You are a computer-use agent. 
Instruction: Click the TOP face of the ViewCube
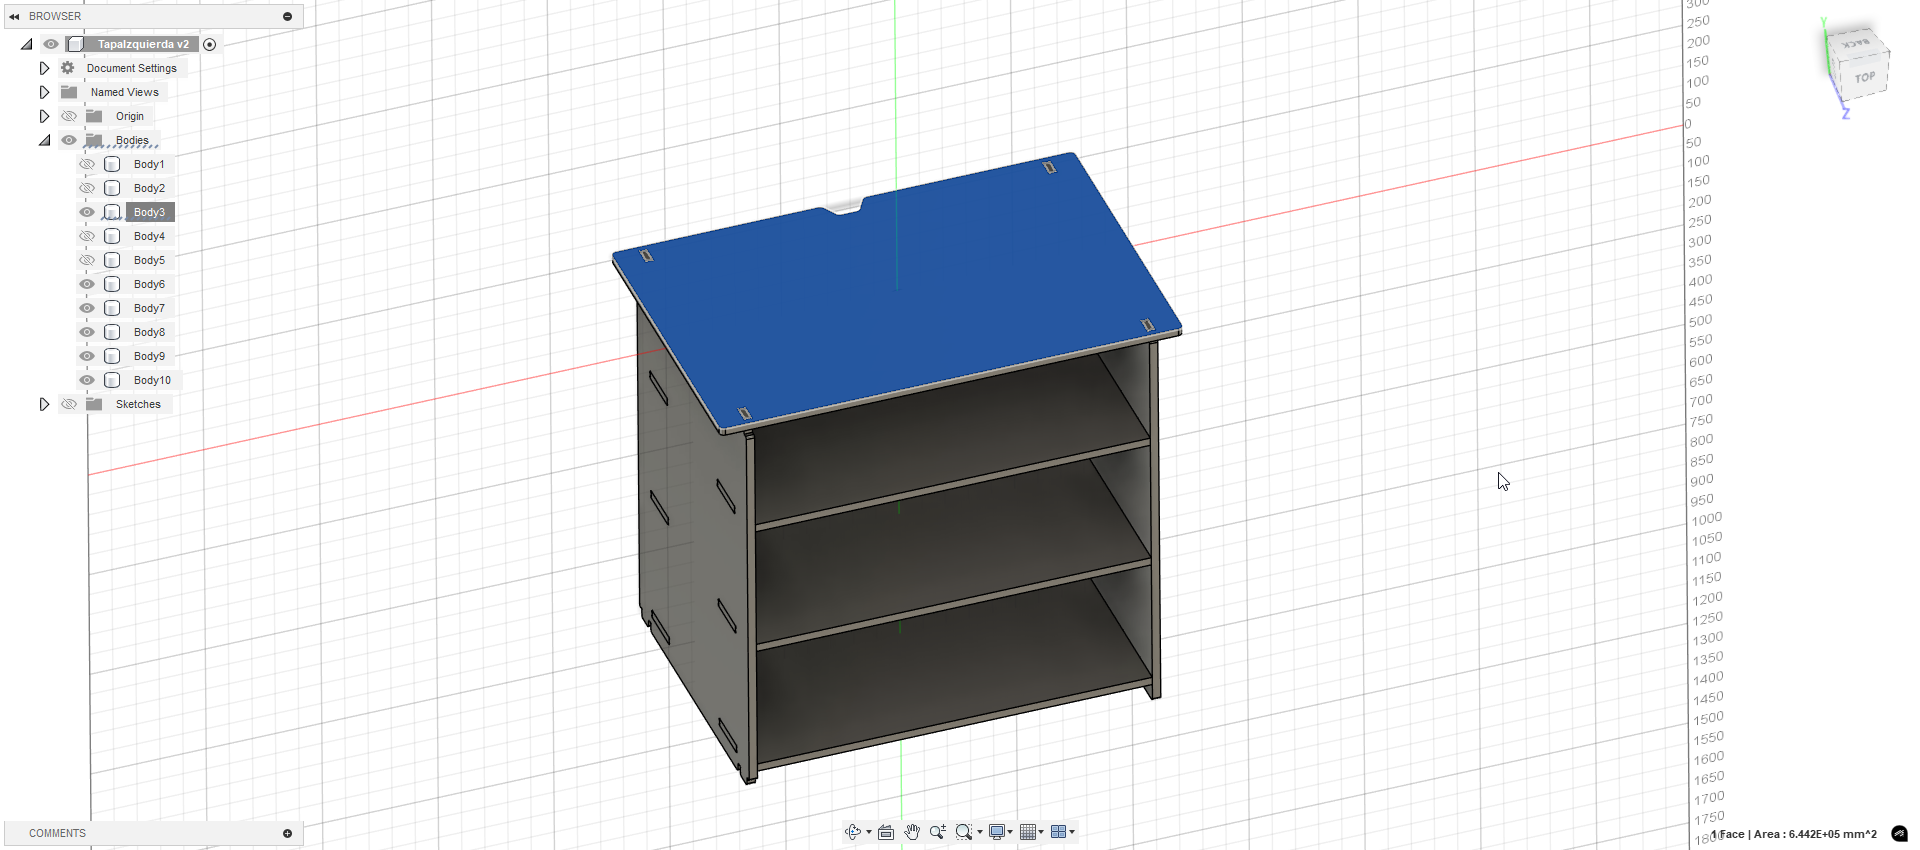(x=1864, y=78)
